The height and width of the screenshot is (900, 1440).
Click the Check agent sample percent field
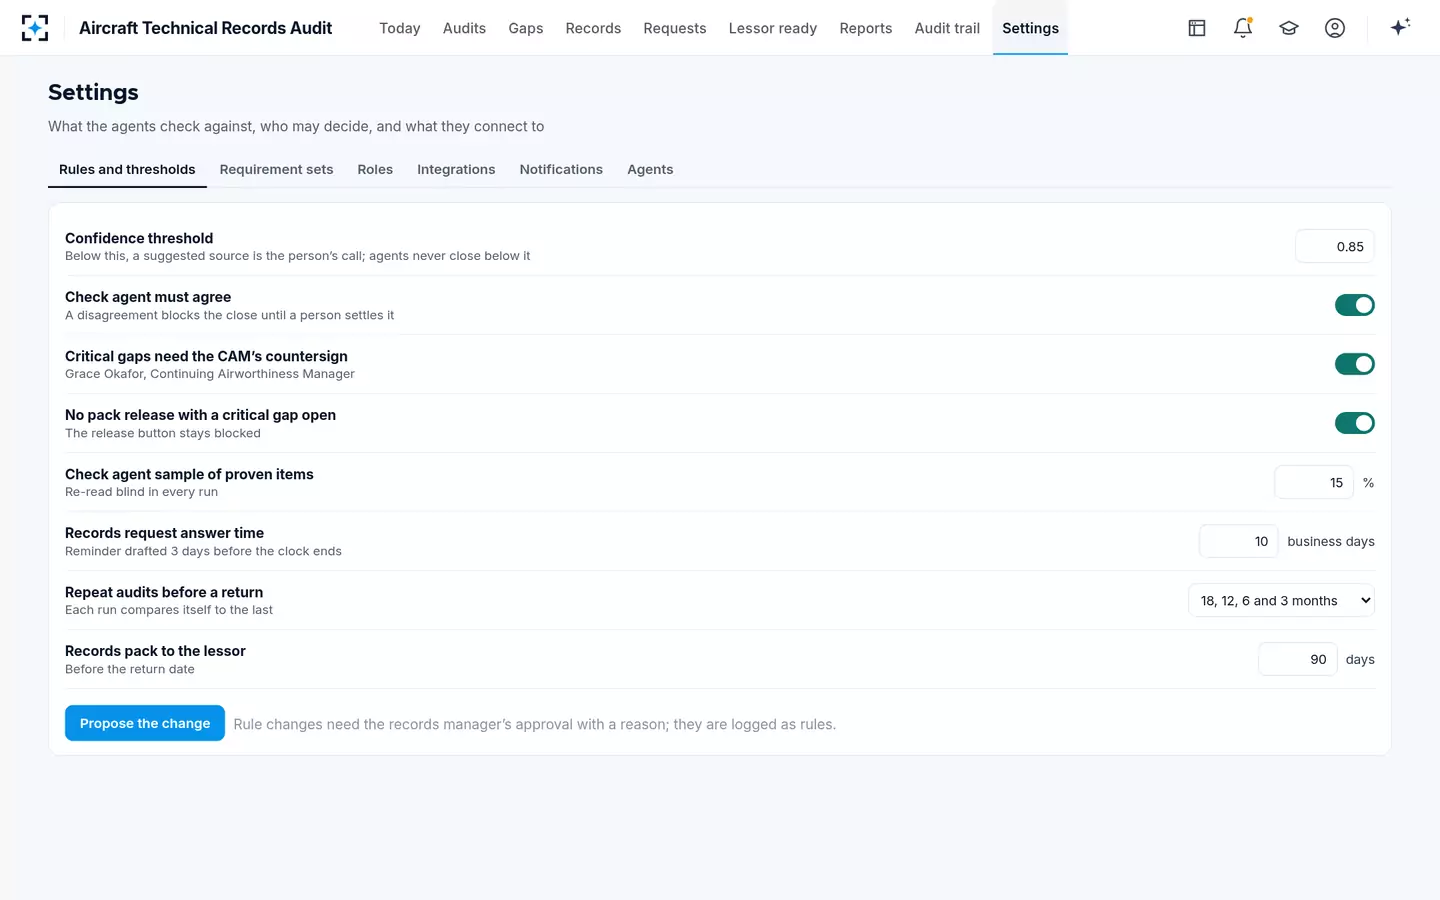[1313, 482]
